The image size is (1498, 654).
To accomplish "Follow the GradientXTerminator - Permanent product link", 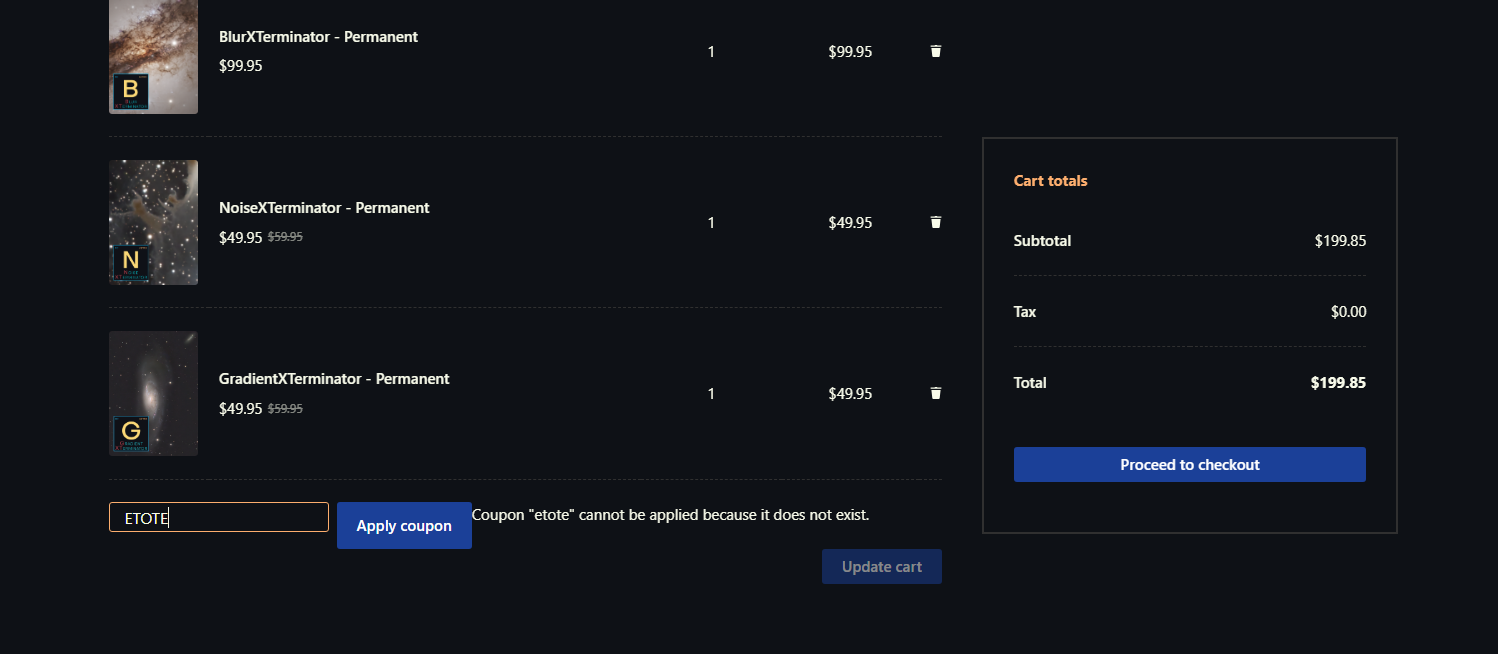I will (334, 379).
